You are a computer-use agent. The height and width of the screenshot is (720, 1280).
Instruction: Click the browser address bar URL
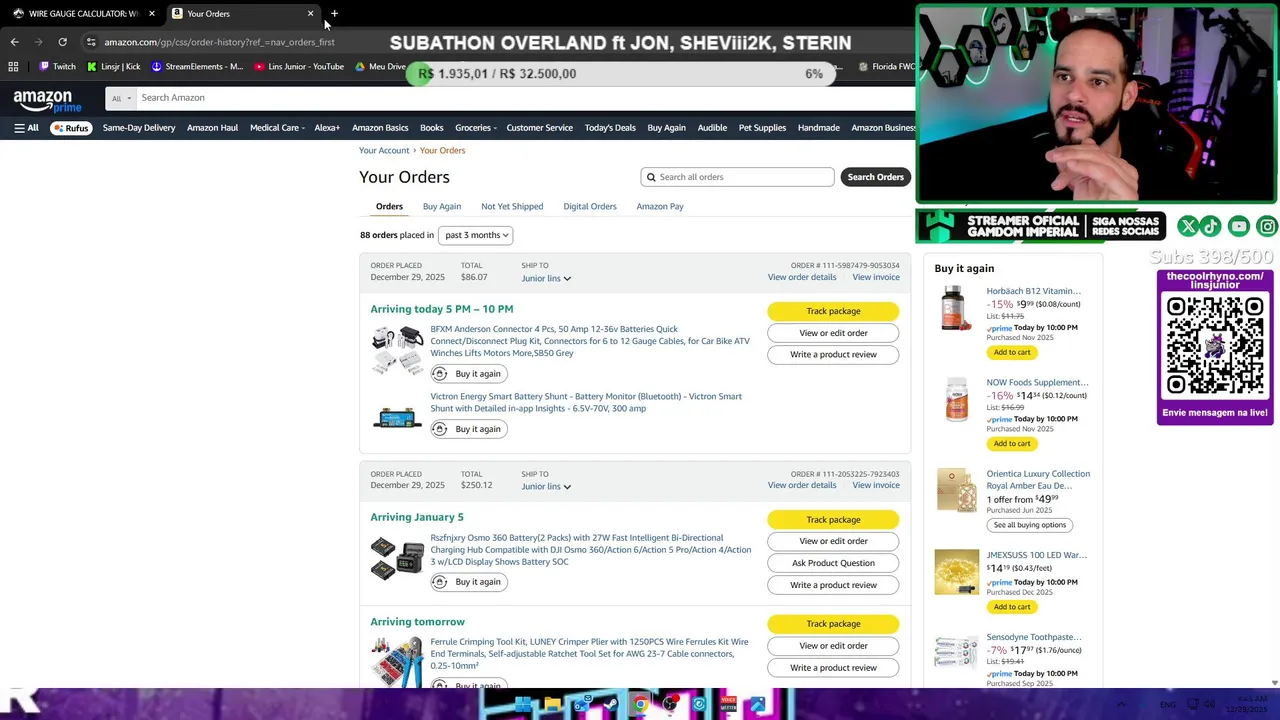219,42
